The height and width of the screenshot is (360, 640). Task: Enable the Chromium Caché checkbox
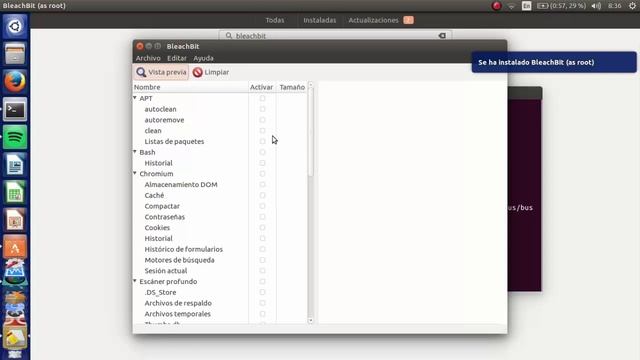(262, 195)
